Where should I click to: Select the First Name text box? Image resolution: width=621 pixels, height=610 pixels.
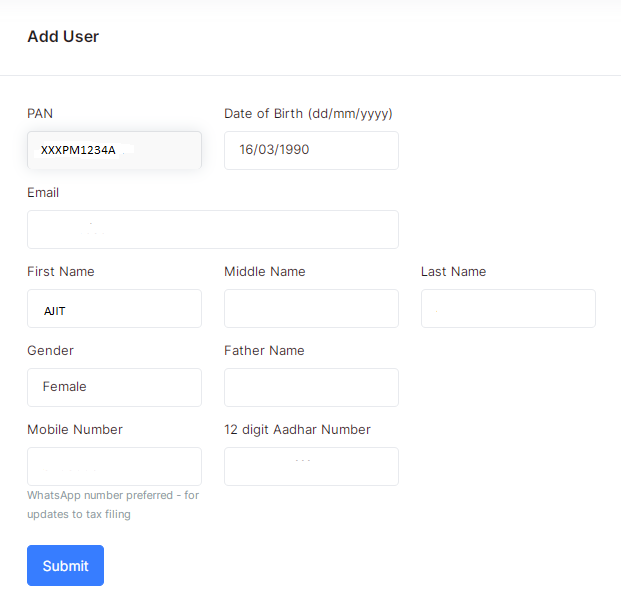point(114,309)
